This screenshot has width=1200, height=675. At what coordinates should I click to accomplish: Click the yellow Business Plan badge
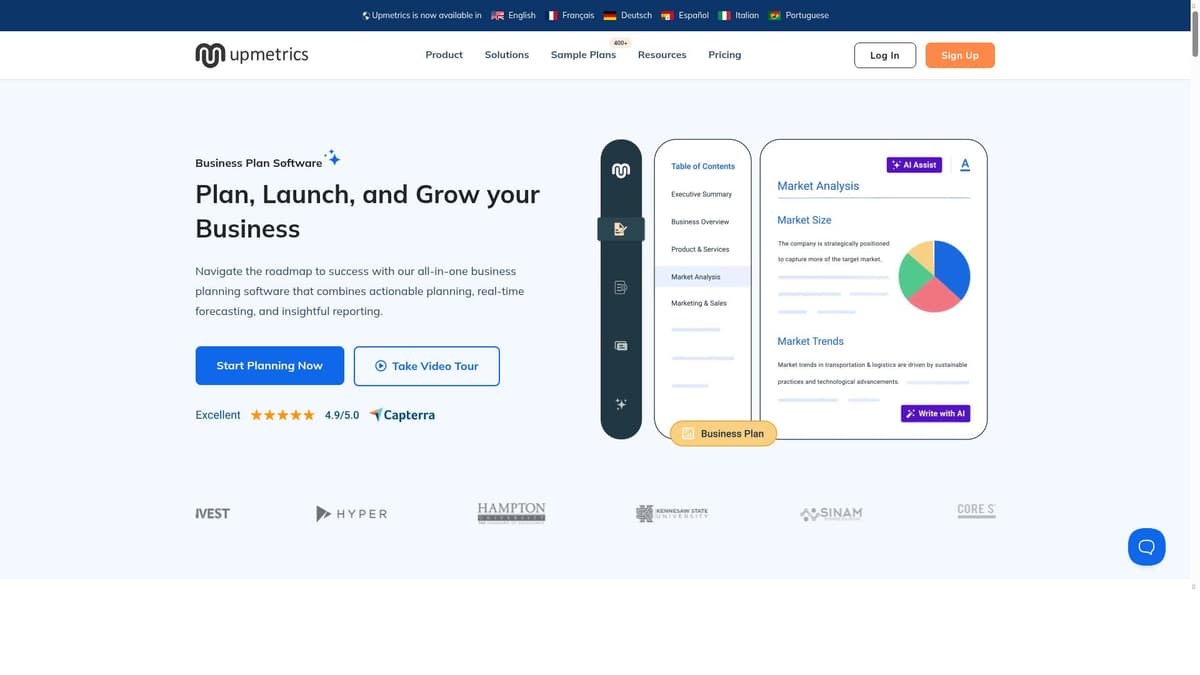coord(722,433)
